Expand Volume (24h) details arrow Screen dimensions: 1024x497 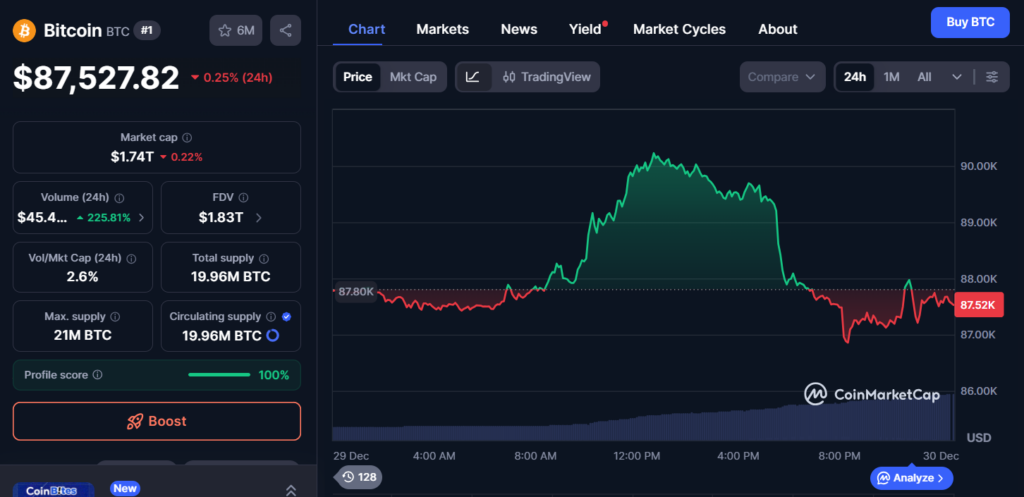point(140,218)
